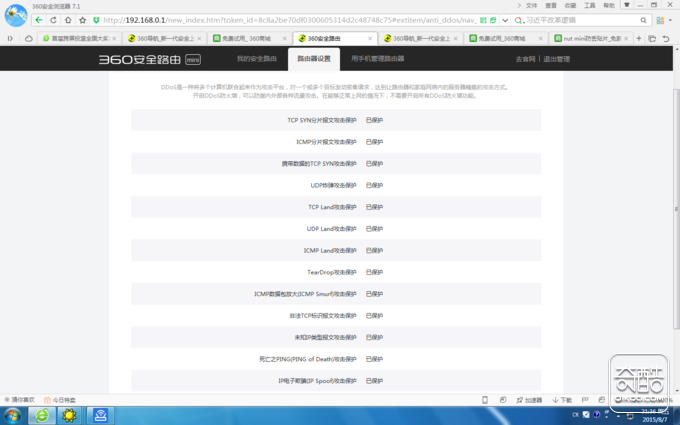Open 下载 downloads in the status bar
680x425 pixels.
coord(562,400)
